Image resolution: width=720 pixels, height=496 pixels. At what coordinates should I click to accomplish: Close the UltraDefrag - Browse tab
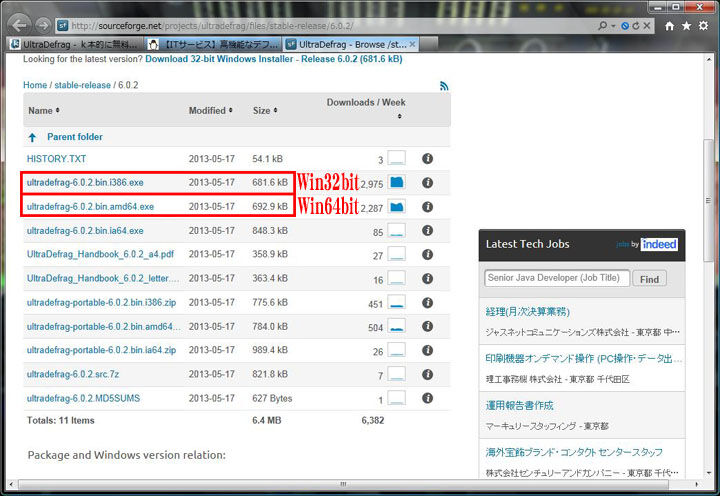coord(412,44)
